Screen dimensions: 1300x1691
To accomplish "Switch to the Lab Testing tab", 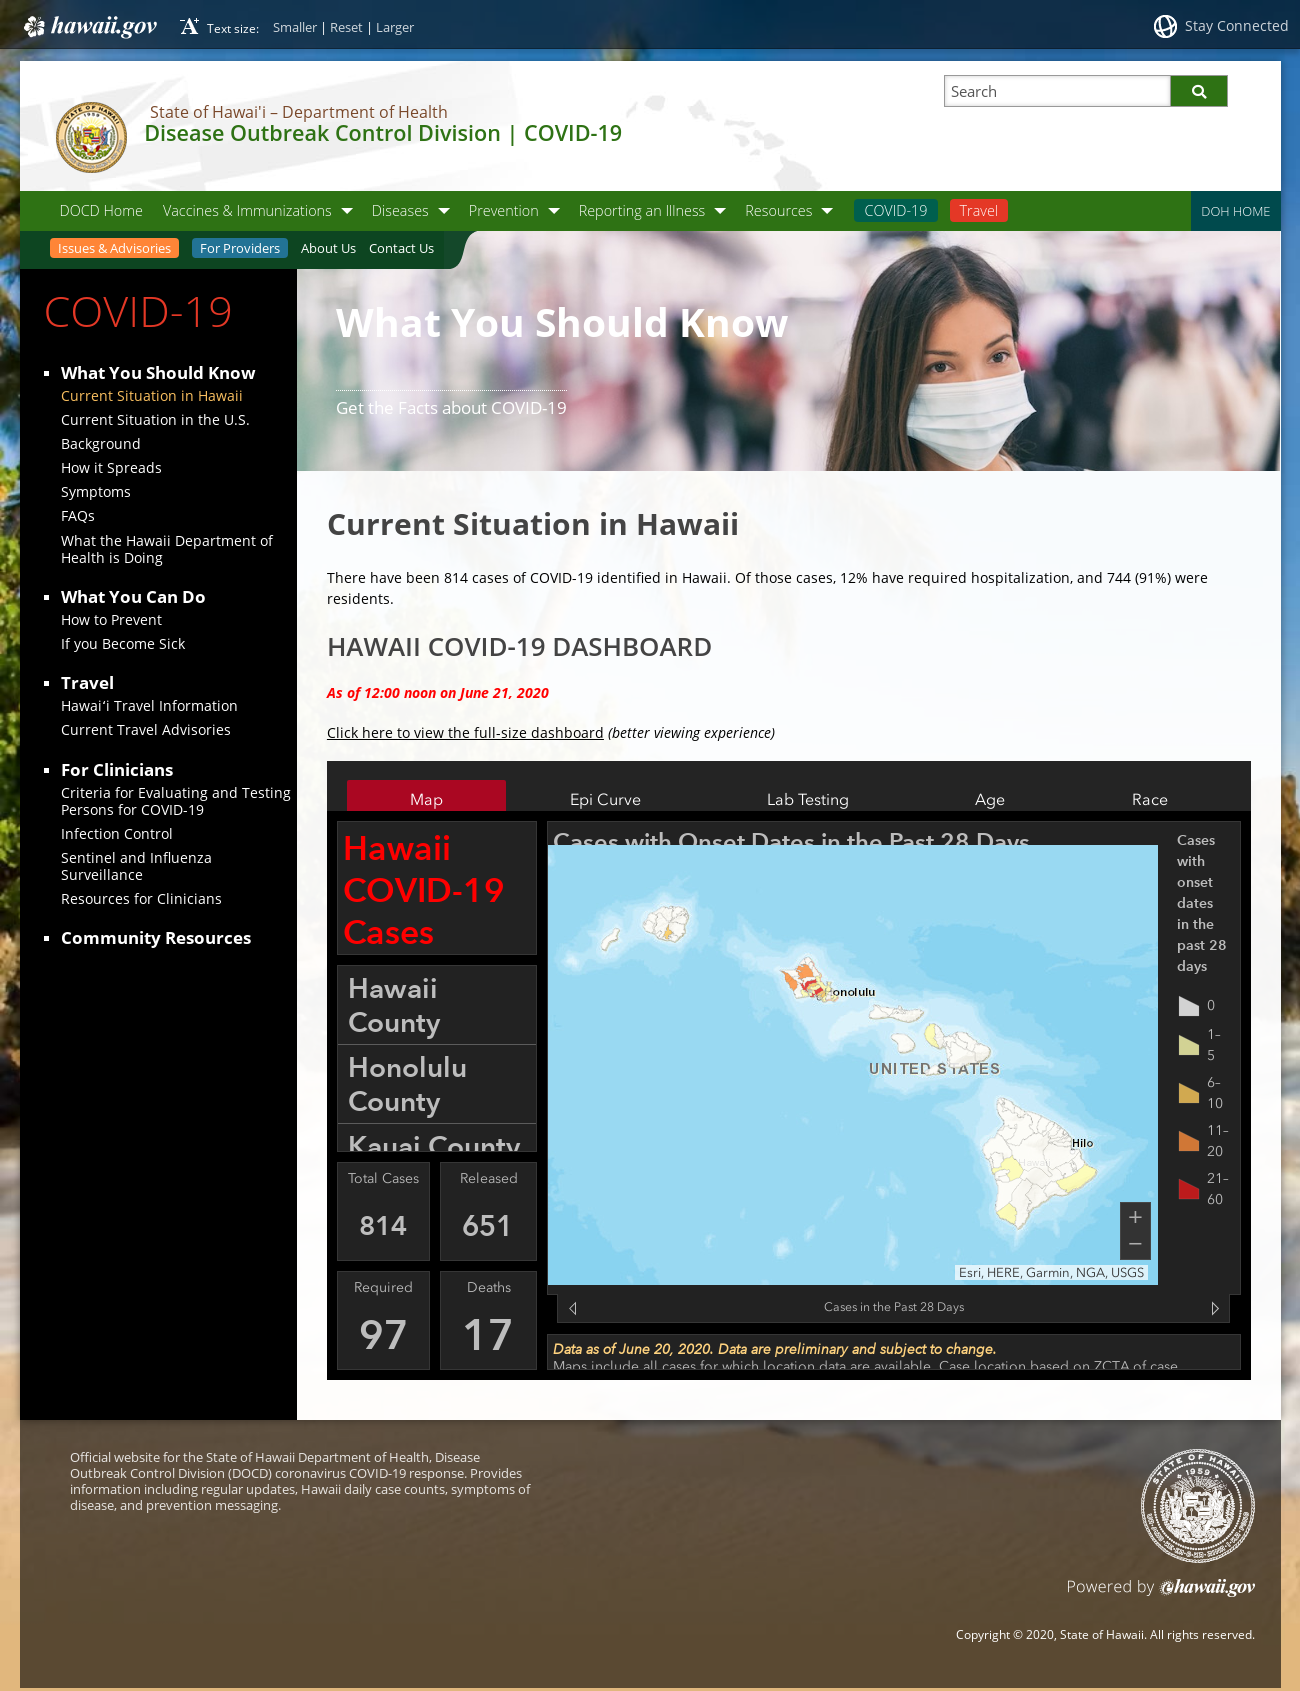I will pyautogui.click(x=808, y=799).
